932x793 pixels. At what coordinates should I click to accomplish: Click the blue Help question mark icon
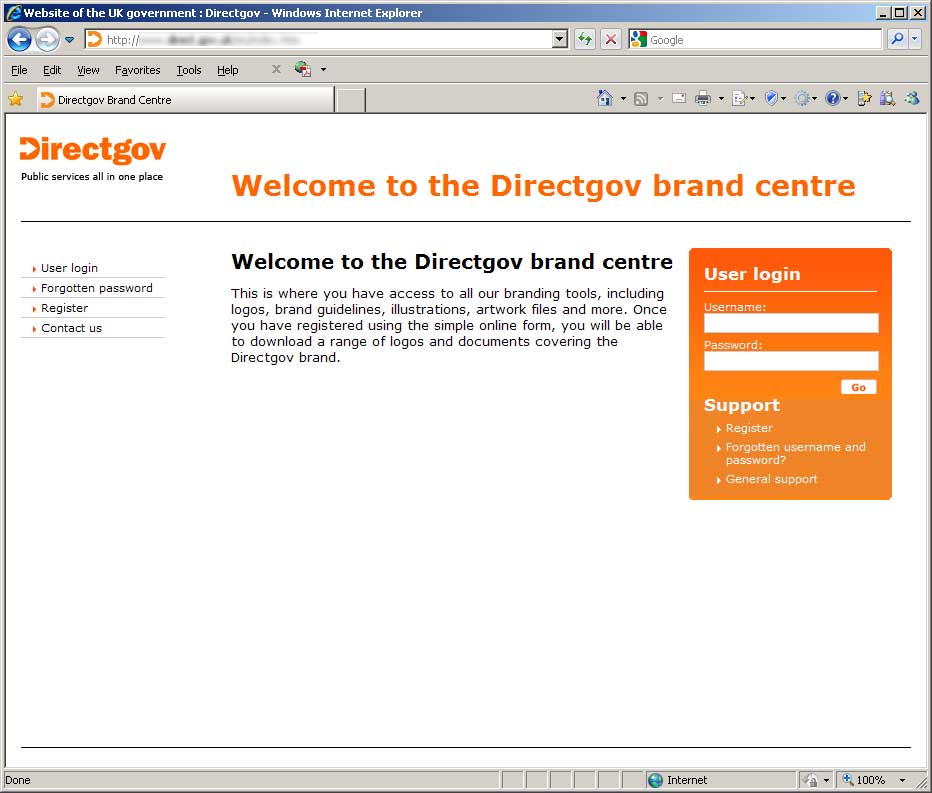833,99
